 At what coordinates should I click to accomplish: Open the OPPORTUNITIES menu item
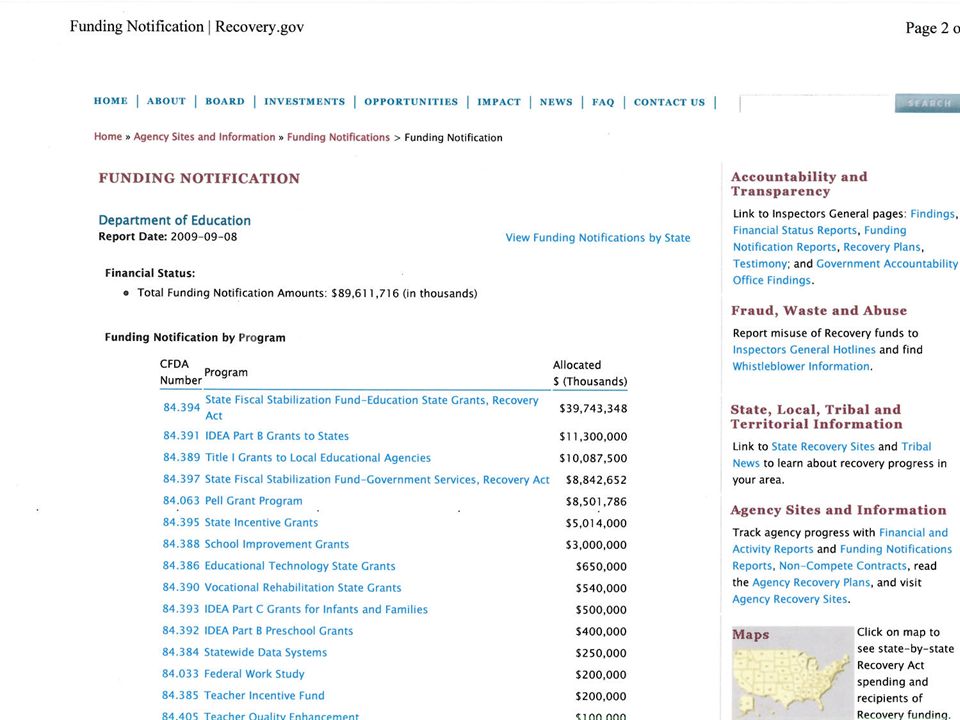click(411, 102)
